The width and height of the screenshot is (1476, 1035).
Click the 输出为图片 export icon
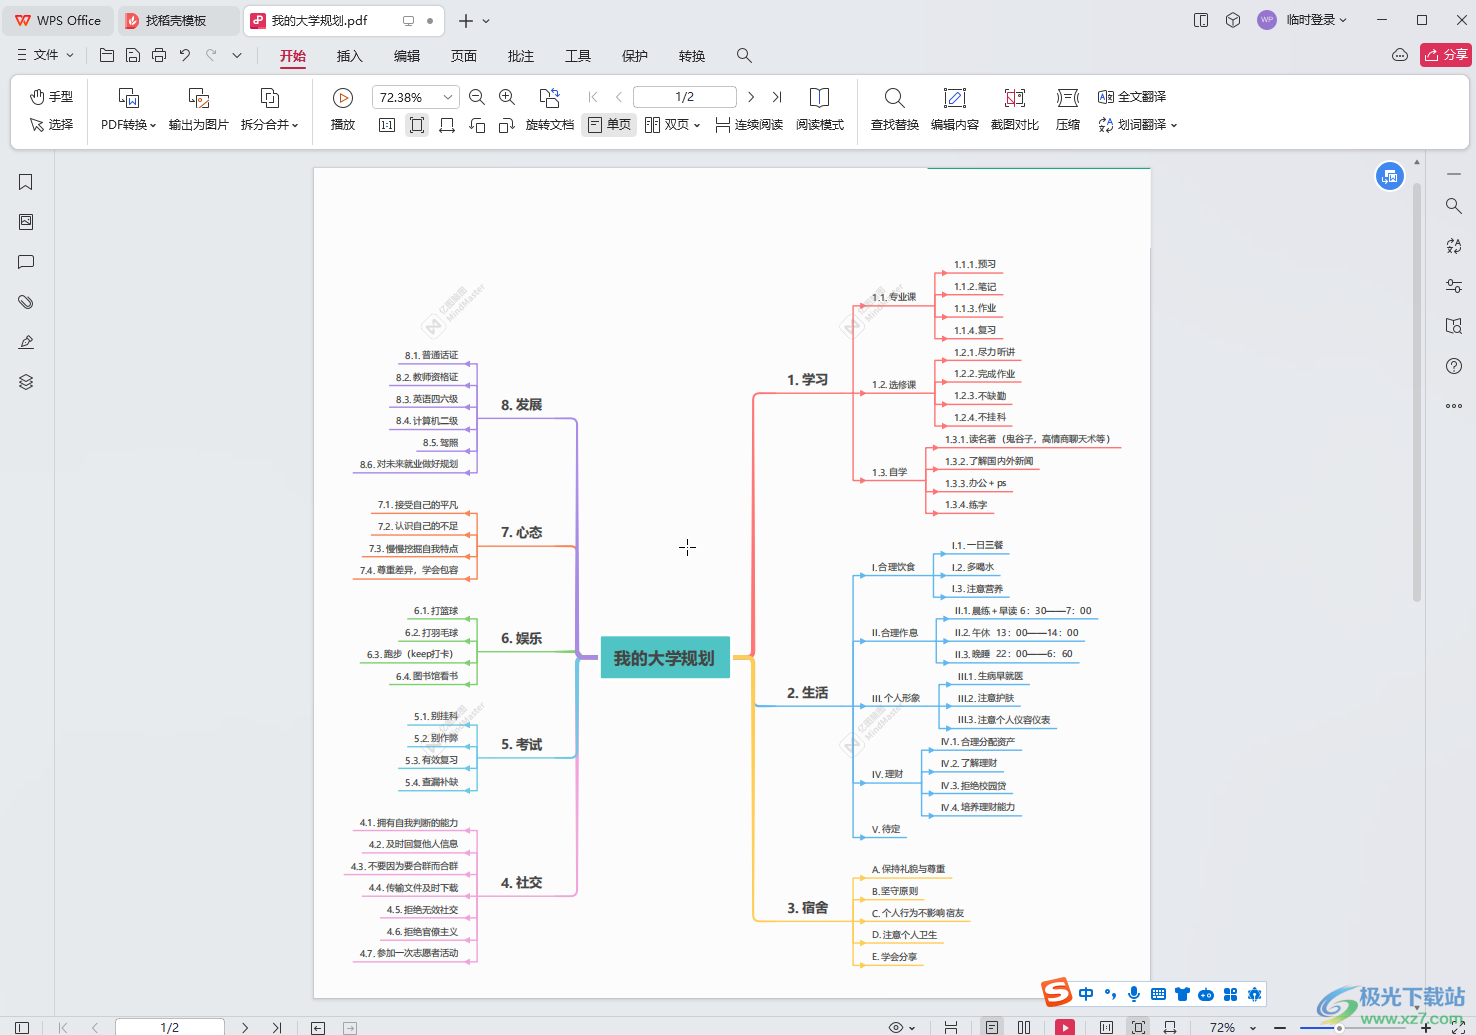pos(199,98)
